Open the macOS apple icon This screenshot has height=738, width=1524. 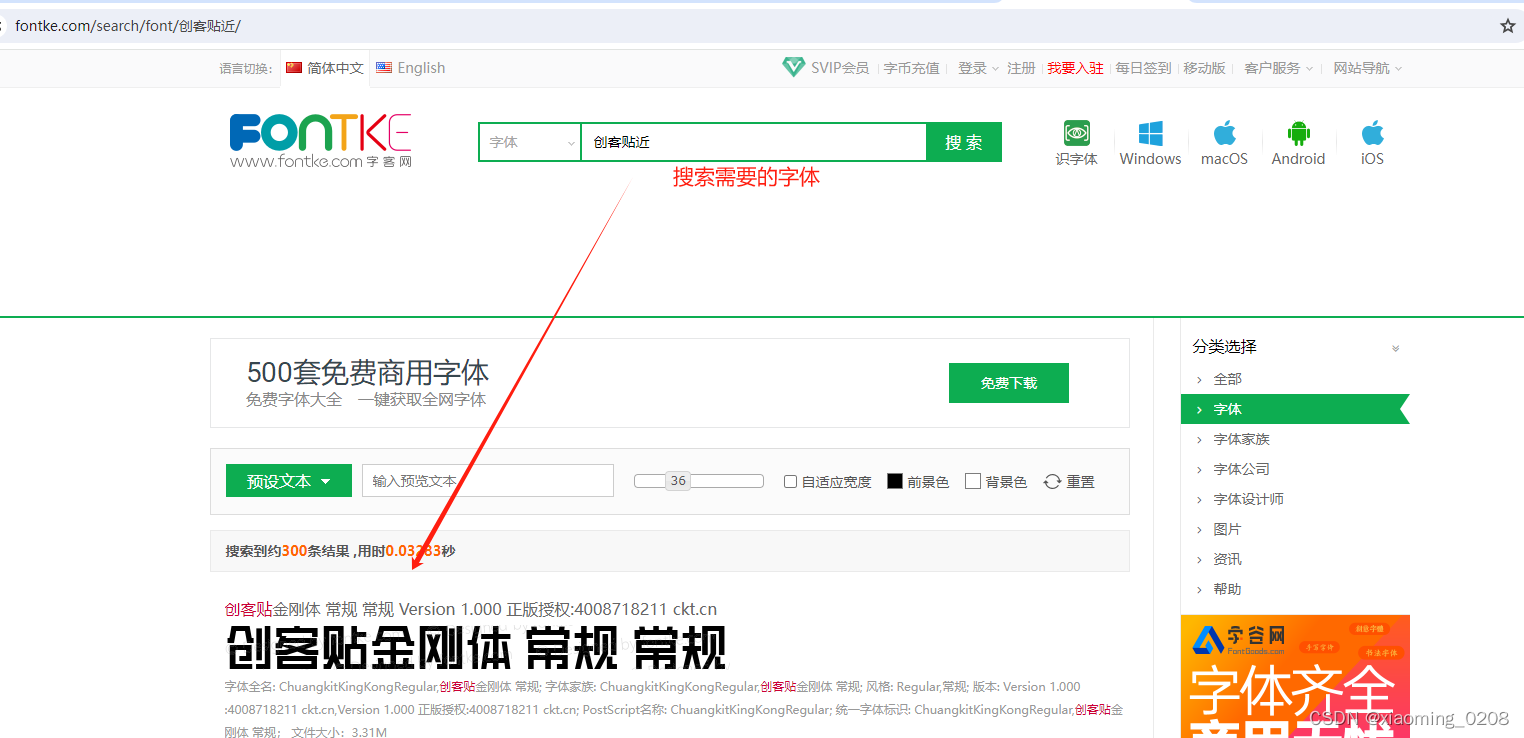click(1224, 133)
